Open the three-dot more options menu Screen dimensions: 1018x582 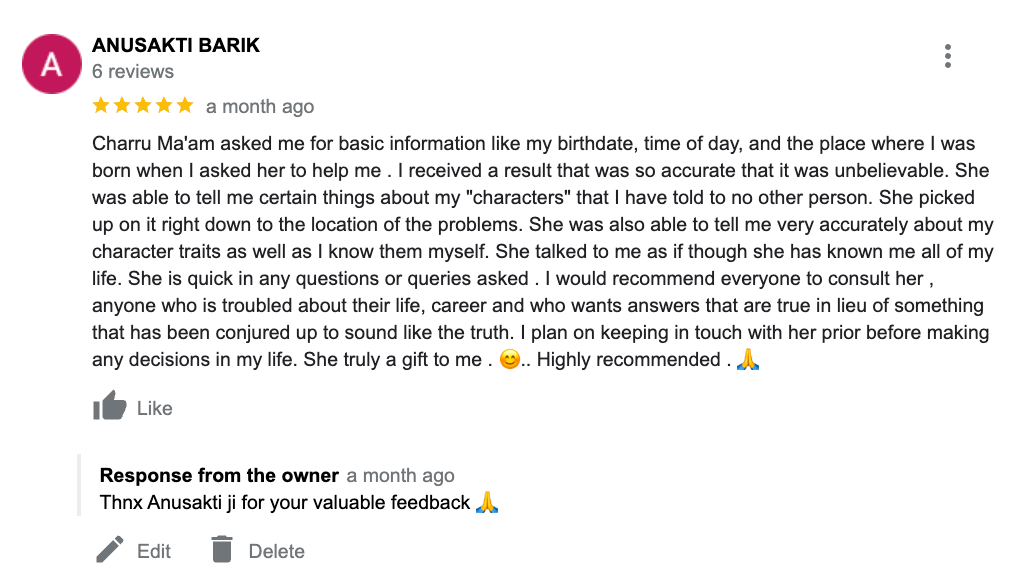click(947, 57)
